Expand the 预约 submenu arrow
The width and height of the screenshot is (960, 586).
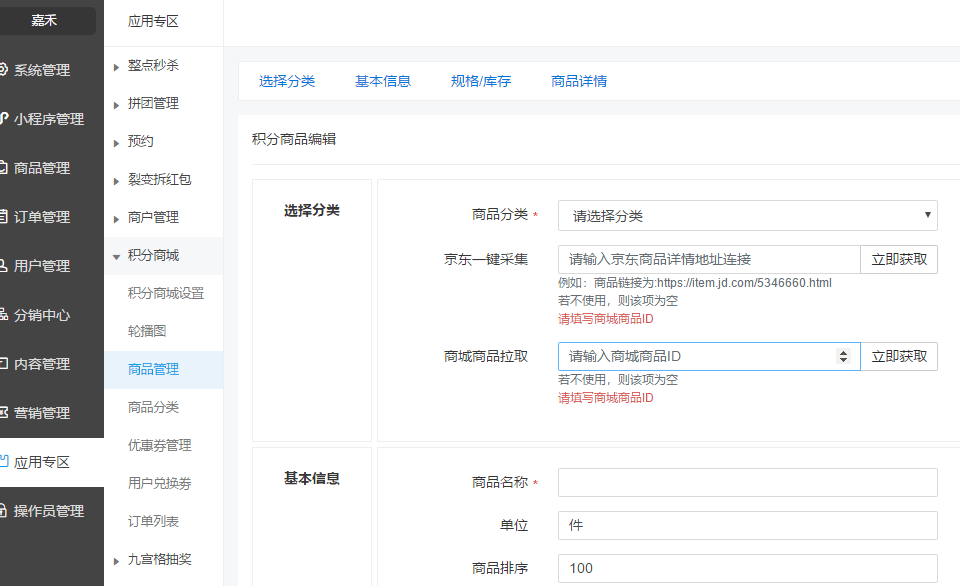click(x=116, y=143)
